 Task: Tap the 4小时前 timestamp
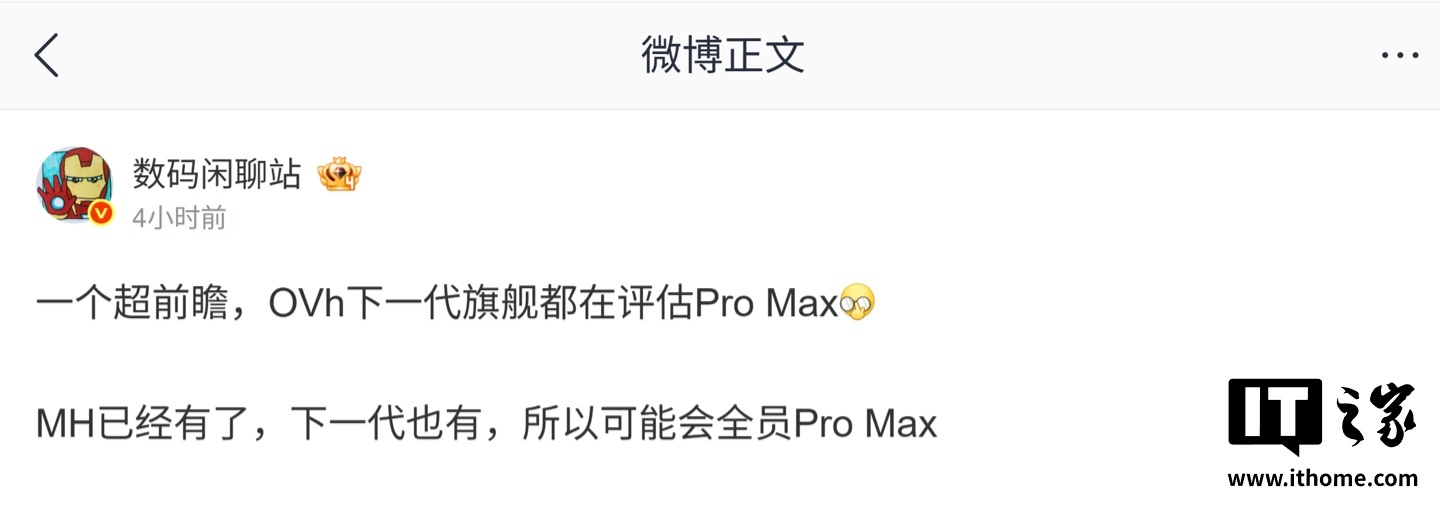(180, 217)
